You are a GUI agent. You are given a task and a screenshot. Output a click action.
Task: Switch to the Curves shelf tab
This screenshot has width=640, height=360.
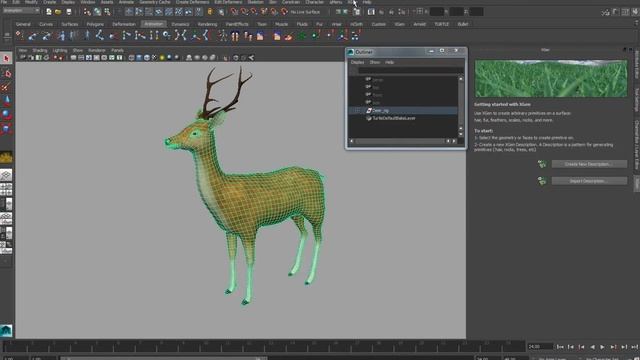[46, 24]
